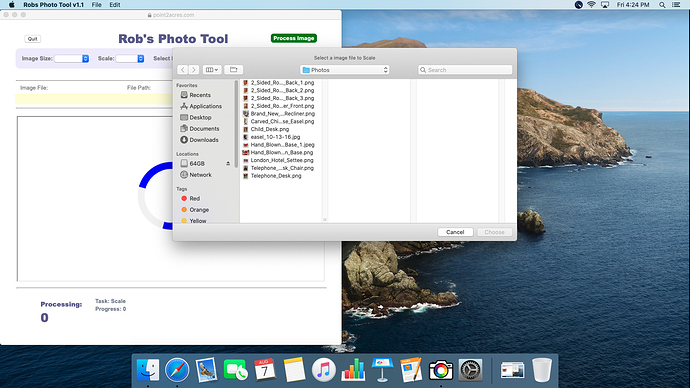This screenshot has width=690, height=388.
Task: Select Downloads in the sidebar
Action: (199, 140)
